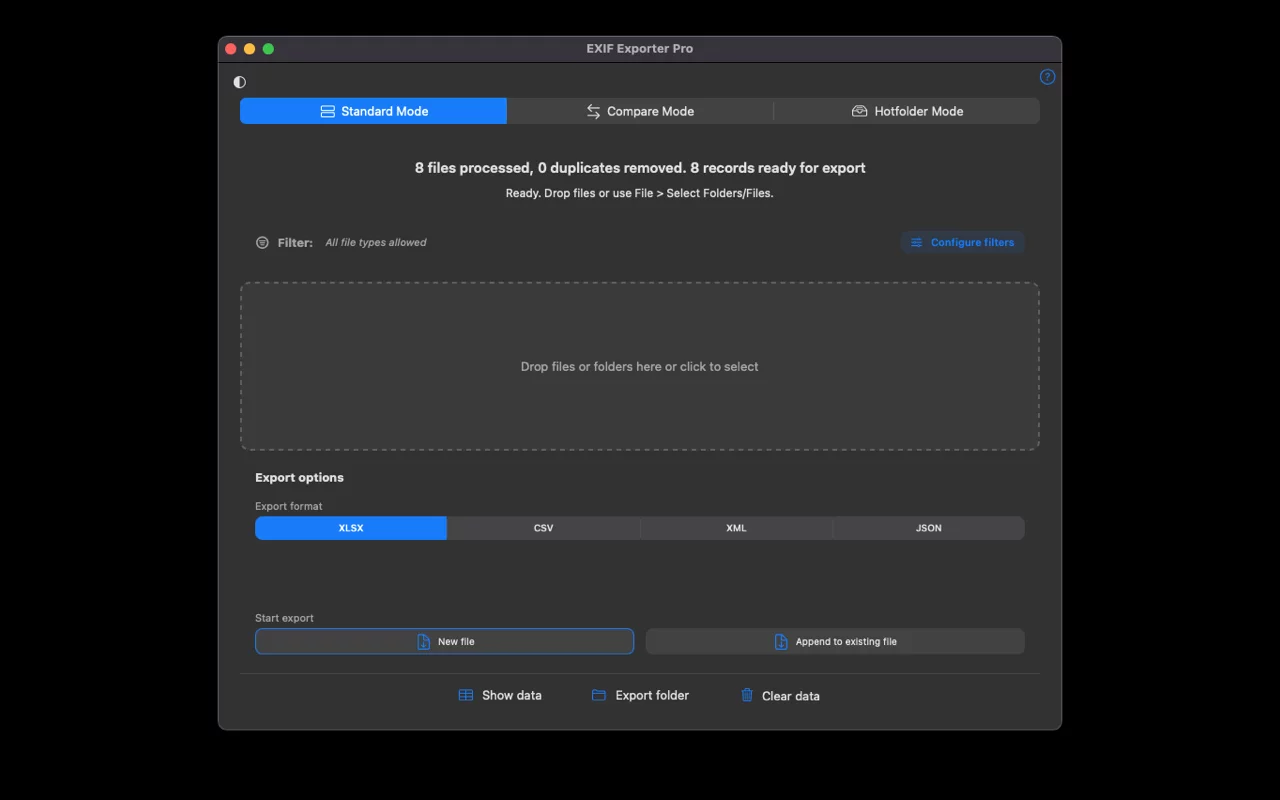Choose XML as export format
Screen dimensions: 1280x800
(x=736, y=528)
